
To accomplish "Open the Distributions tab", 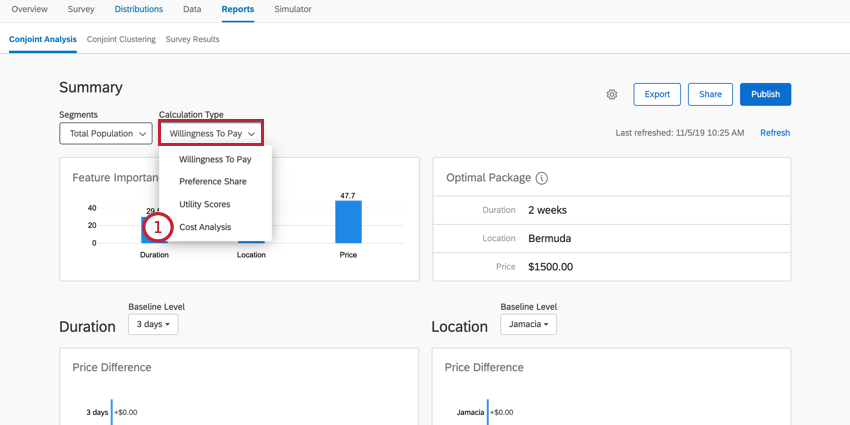I will click(139, 9).
